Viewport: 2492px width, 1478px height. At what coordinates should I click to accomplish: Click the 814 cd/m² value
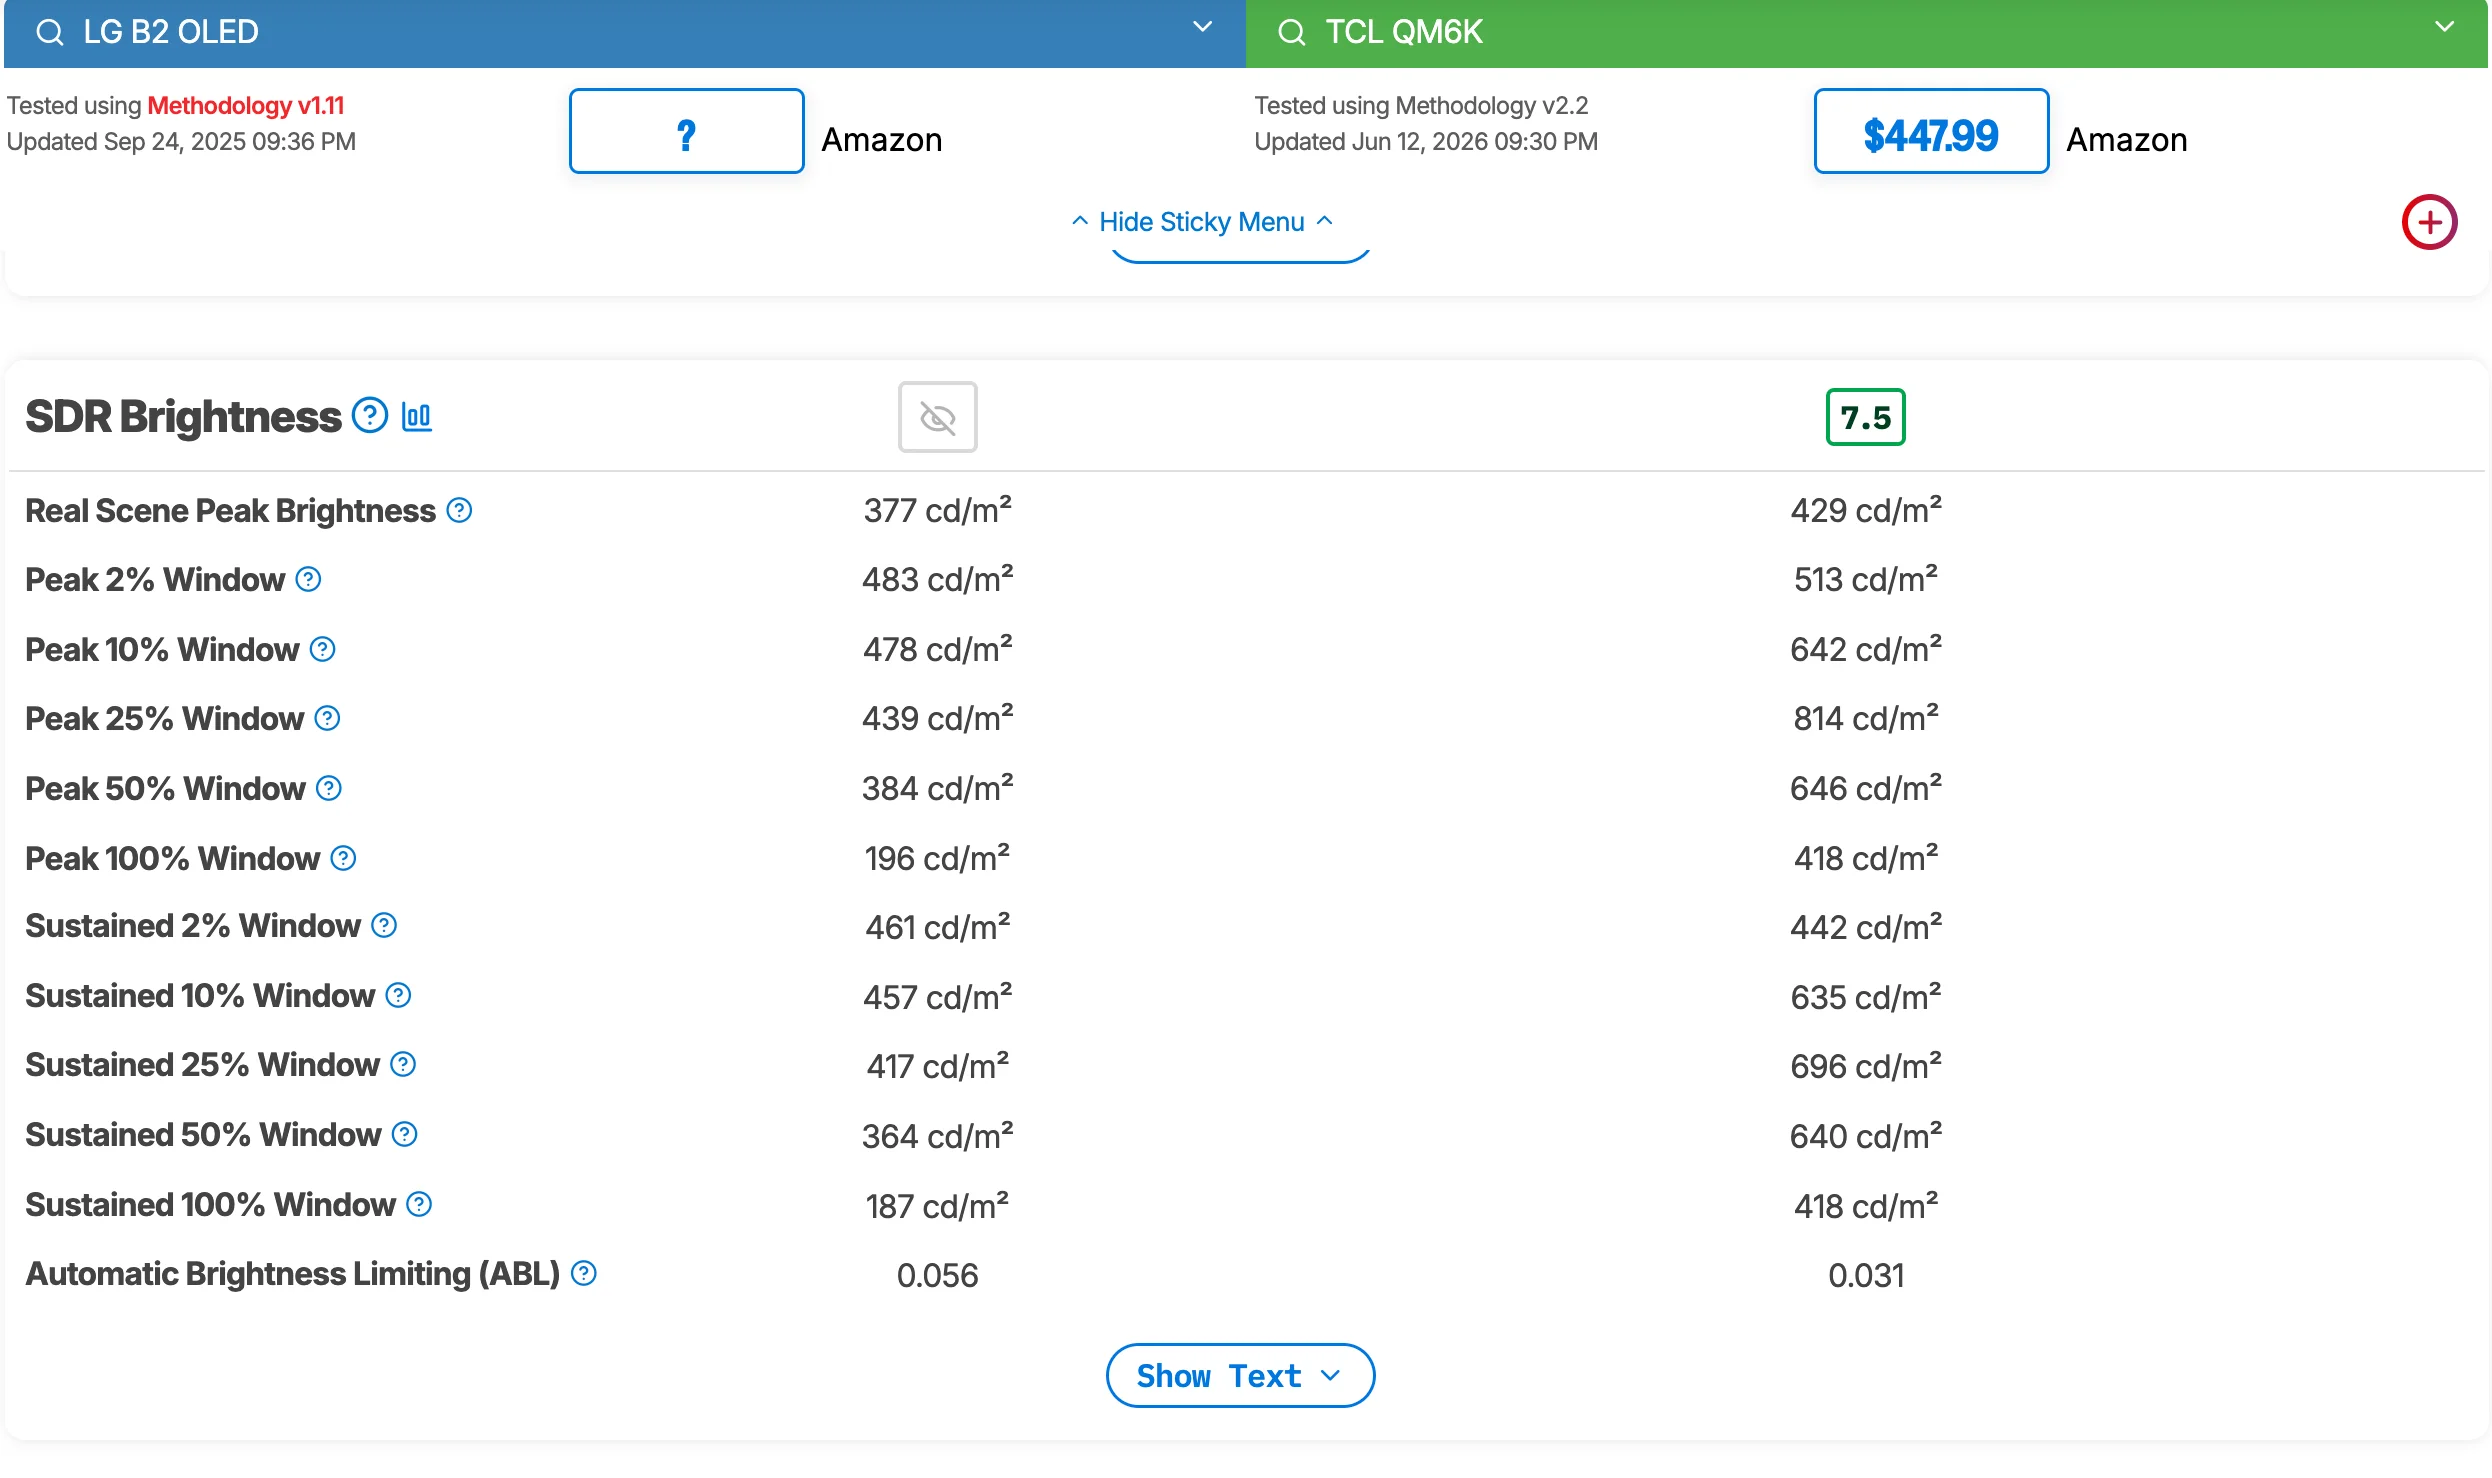1866,718
